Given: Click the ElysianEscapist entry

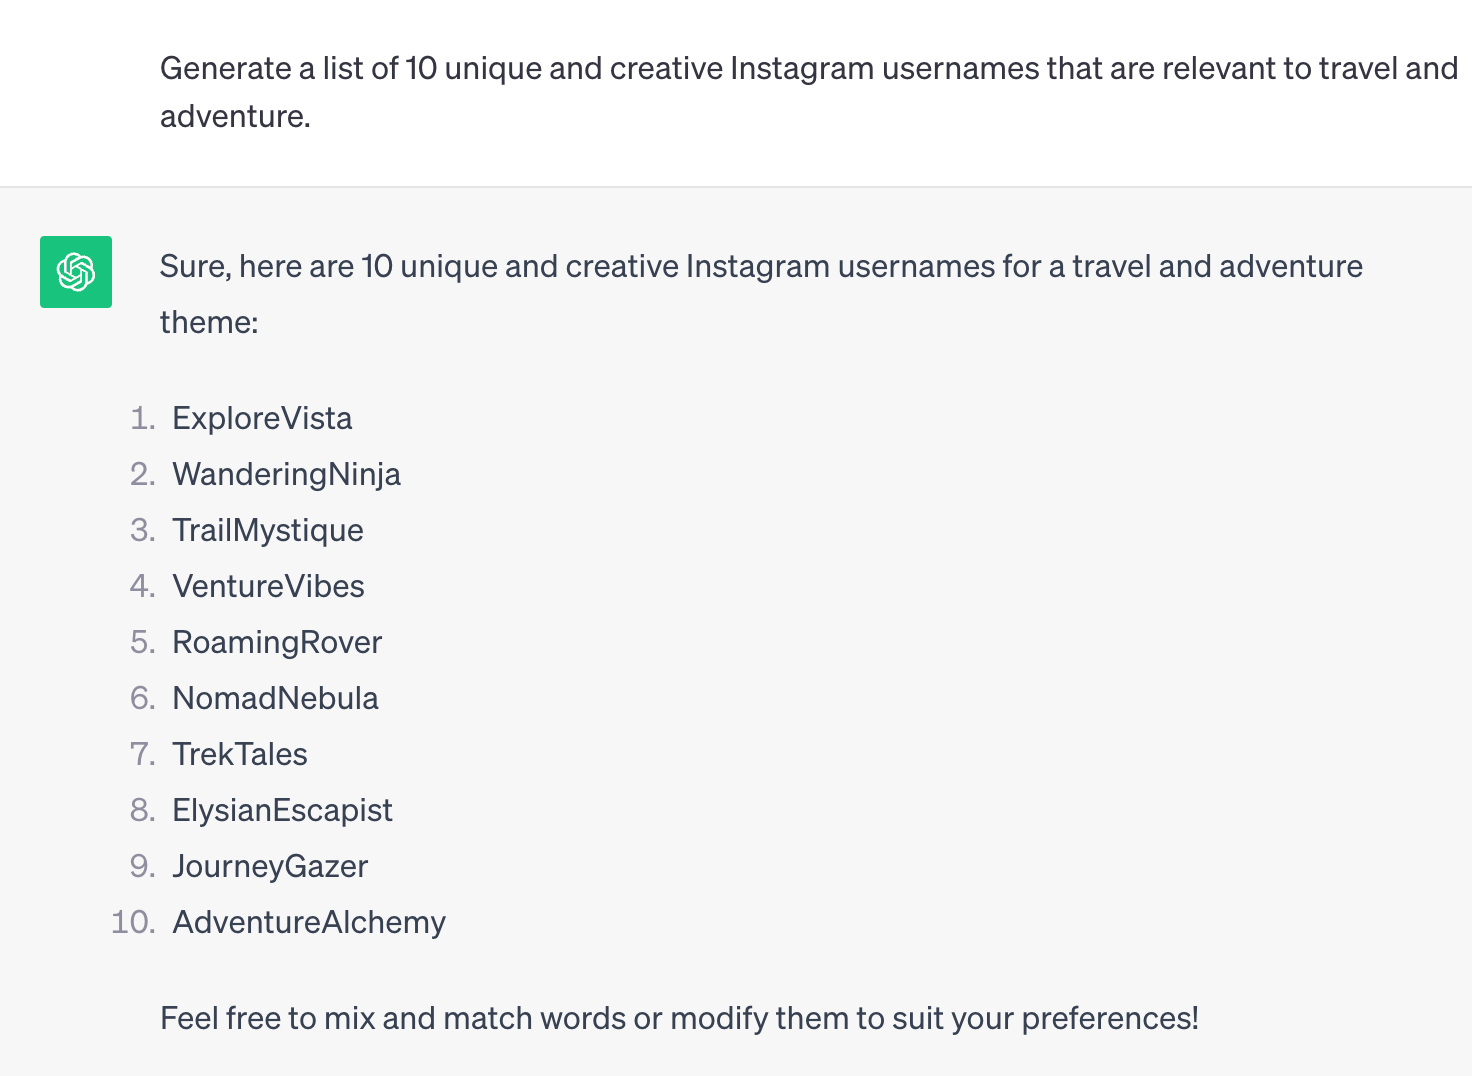Looking at the screenshot, I should pyautogui.click(x=282, y=811).
